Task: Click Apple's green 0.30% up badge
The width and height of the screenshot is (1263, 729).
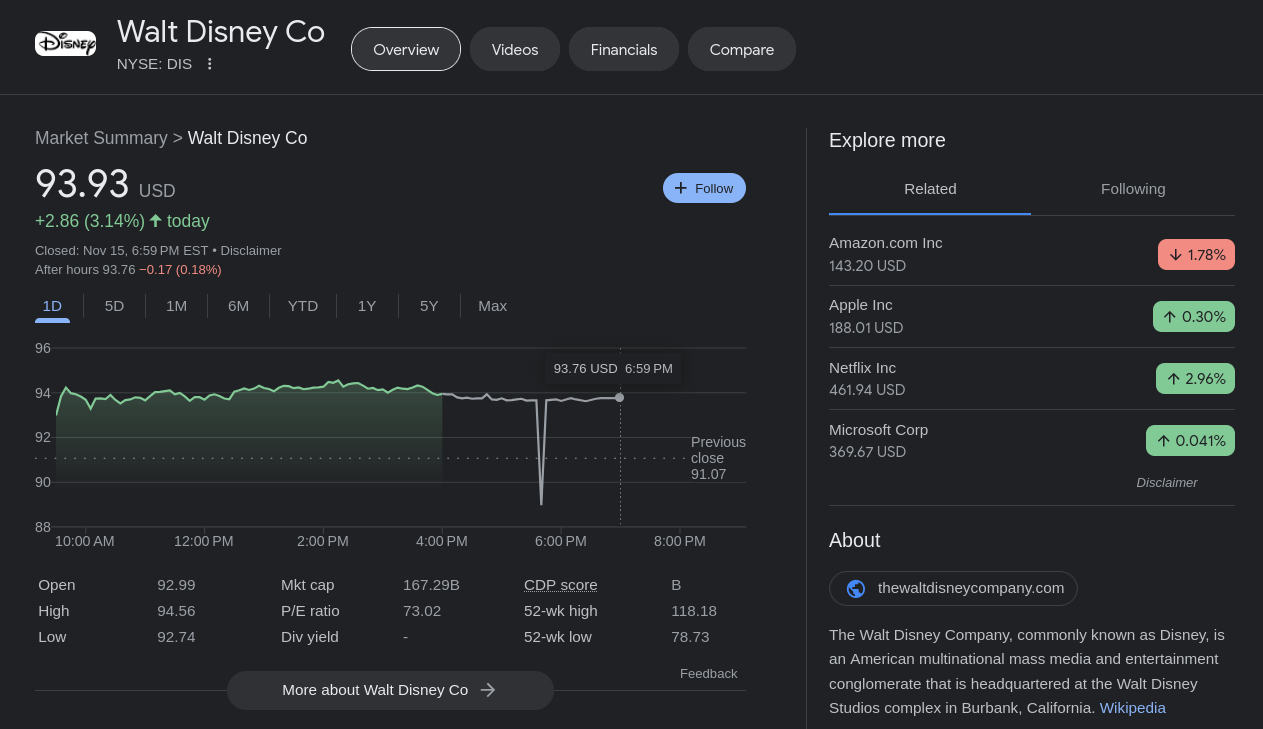Action: tap(1193, 317)
